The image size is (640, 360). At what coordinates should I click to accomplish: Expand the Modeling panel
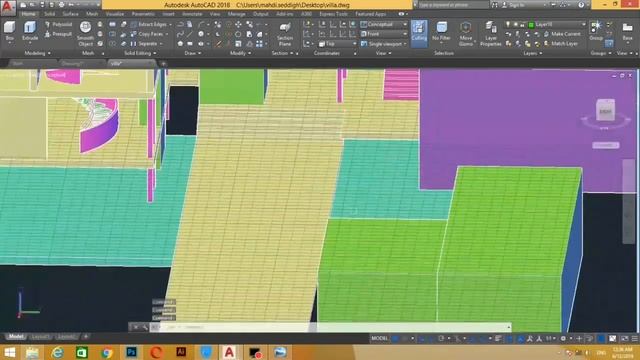[x=38, y=53]
